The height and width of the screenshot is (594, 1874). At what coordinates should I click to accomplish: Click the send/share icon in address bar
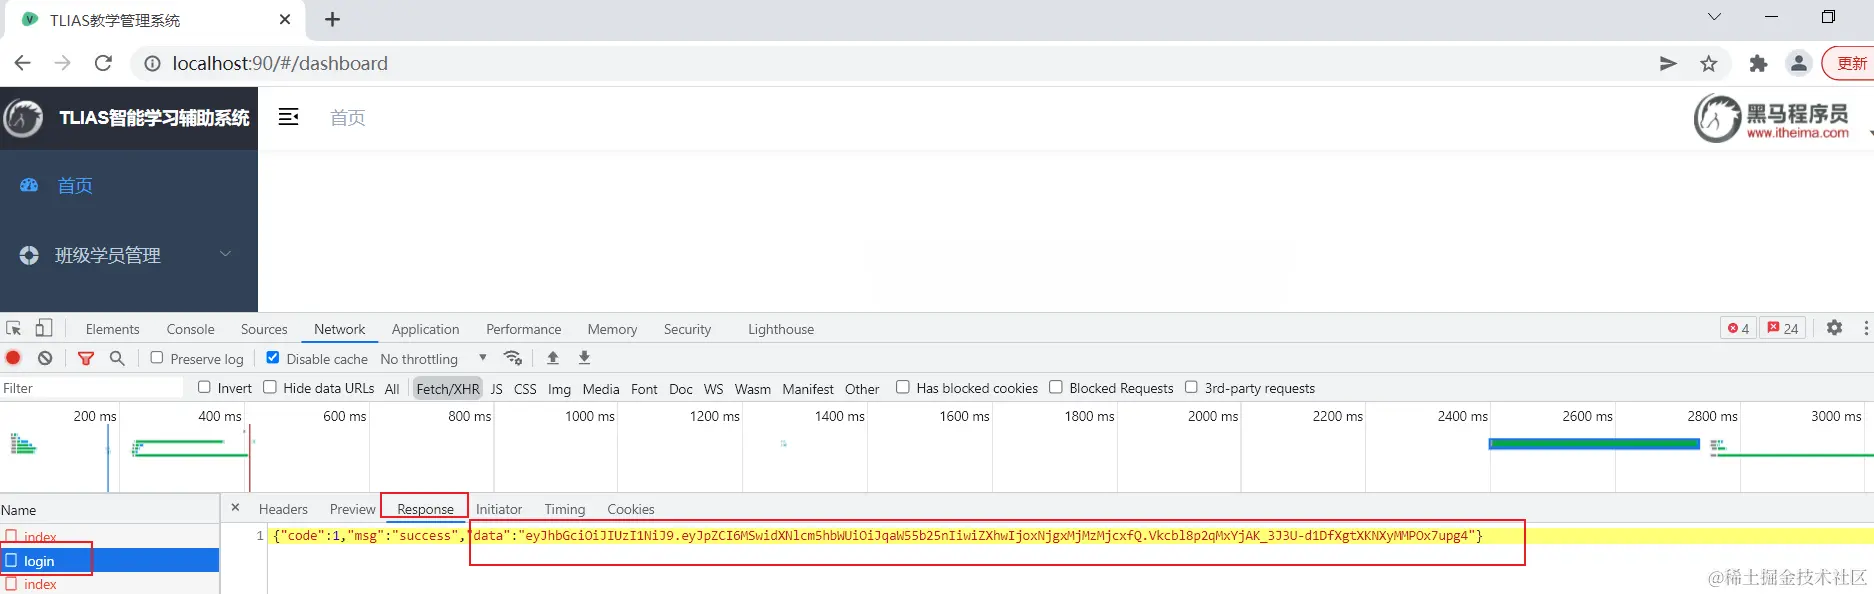[1668, 64]
